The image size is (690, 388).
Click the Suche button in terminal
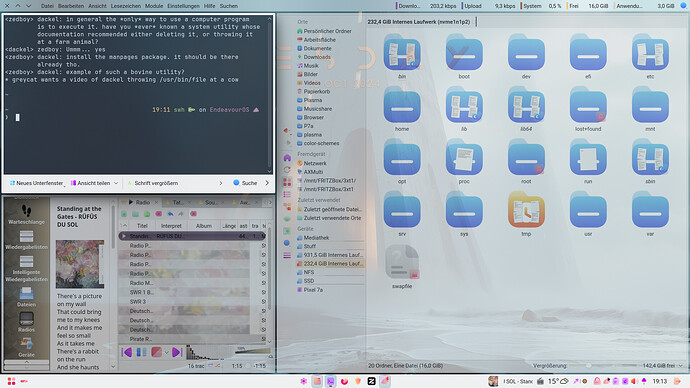coord(245,183)
